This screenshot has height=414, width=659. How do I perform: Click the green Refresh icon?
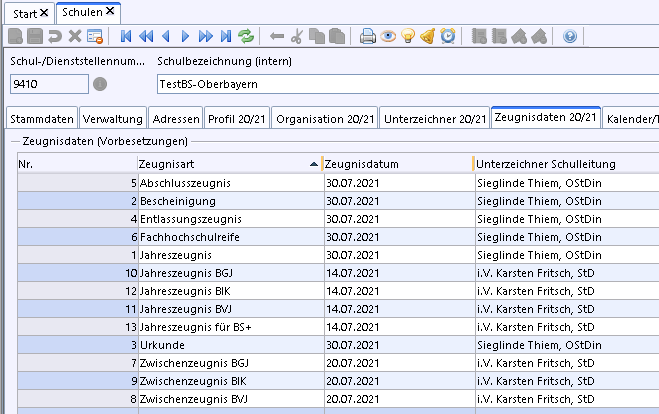(x=246, y=36)
